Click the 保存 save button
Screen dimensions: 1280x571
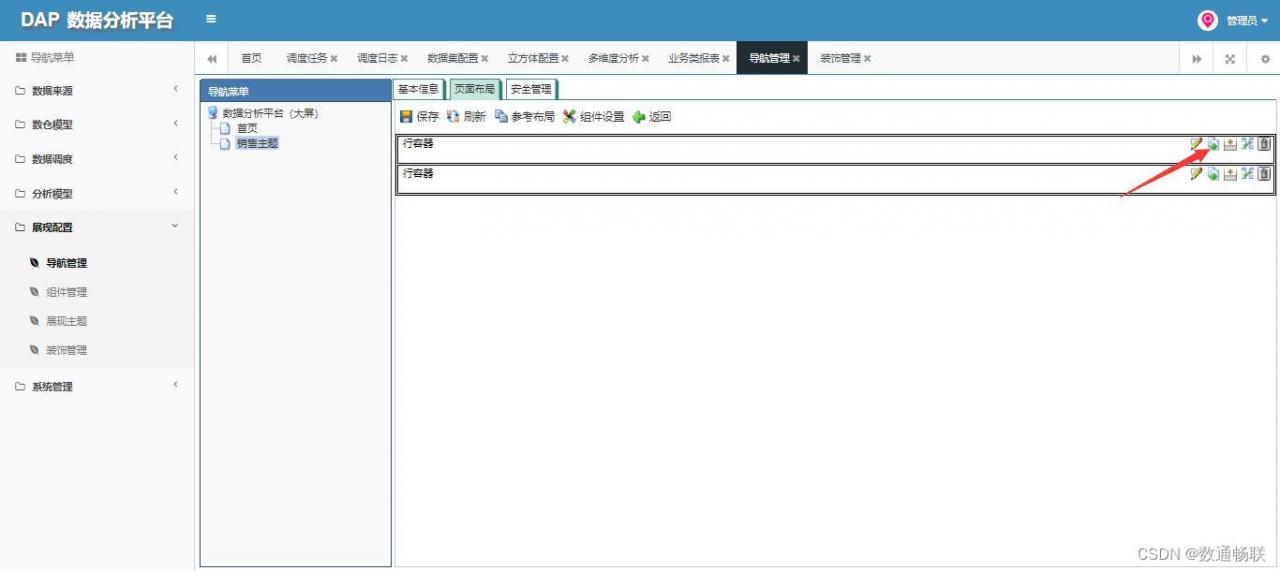click(419, 116)
